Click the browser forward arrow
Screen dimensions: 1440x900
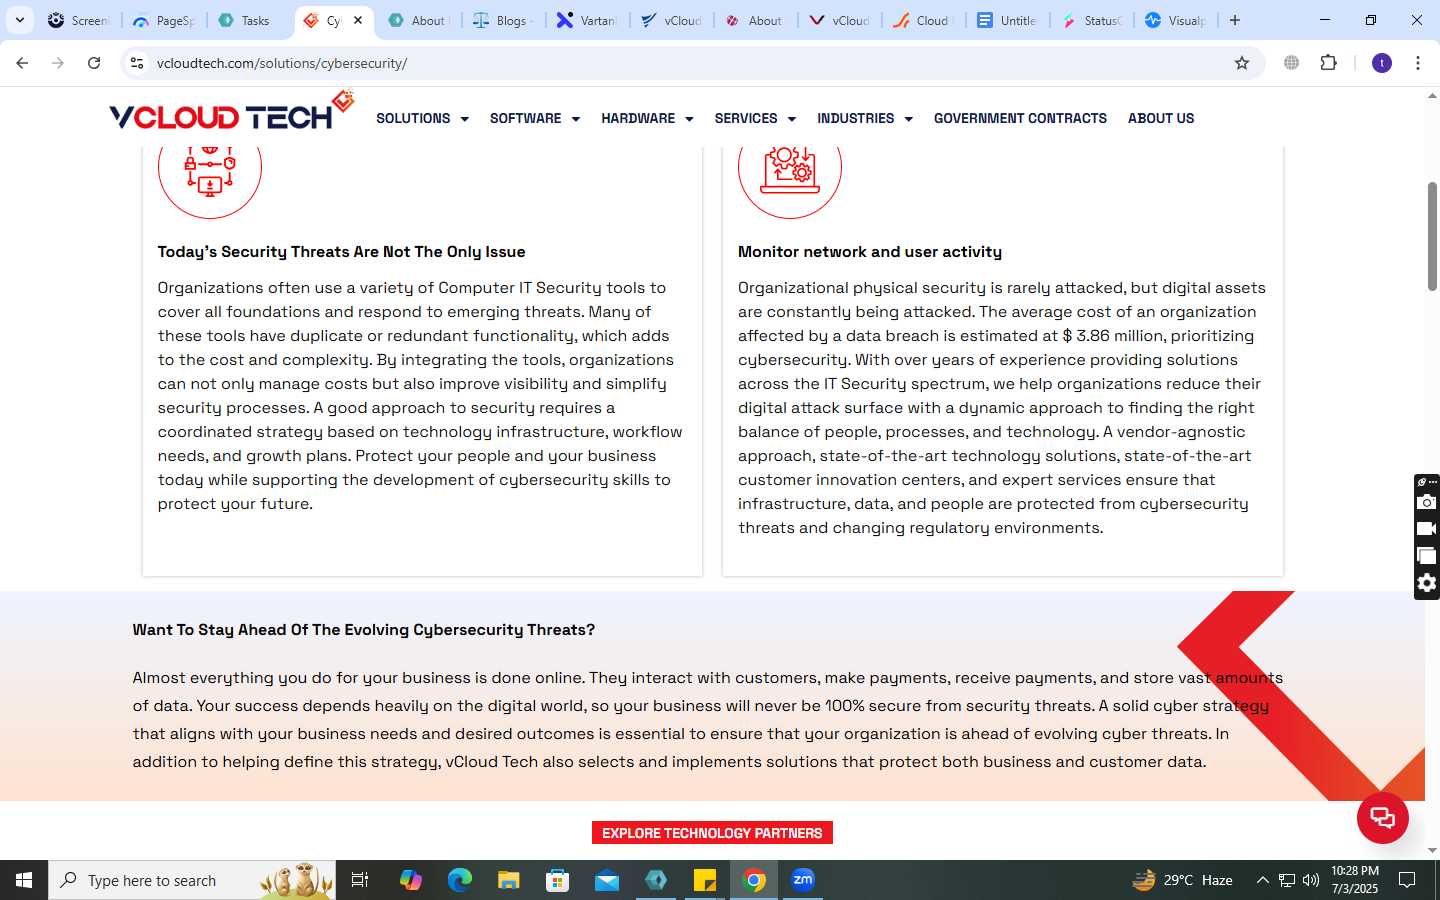[58, 63]
